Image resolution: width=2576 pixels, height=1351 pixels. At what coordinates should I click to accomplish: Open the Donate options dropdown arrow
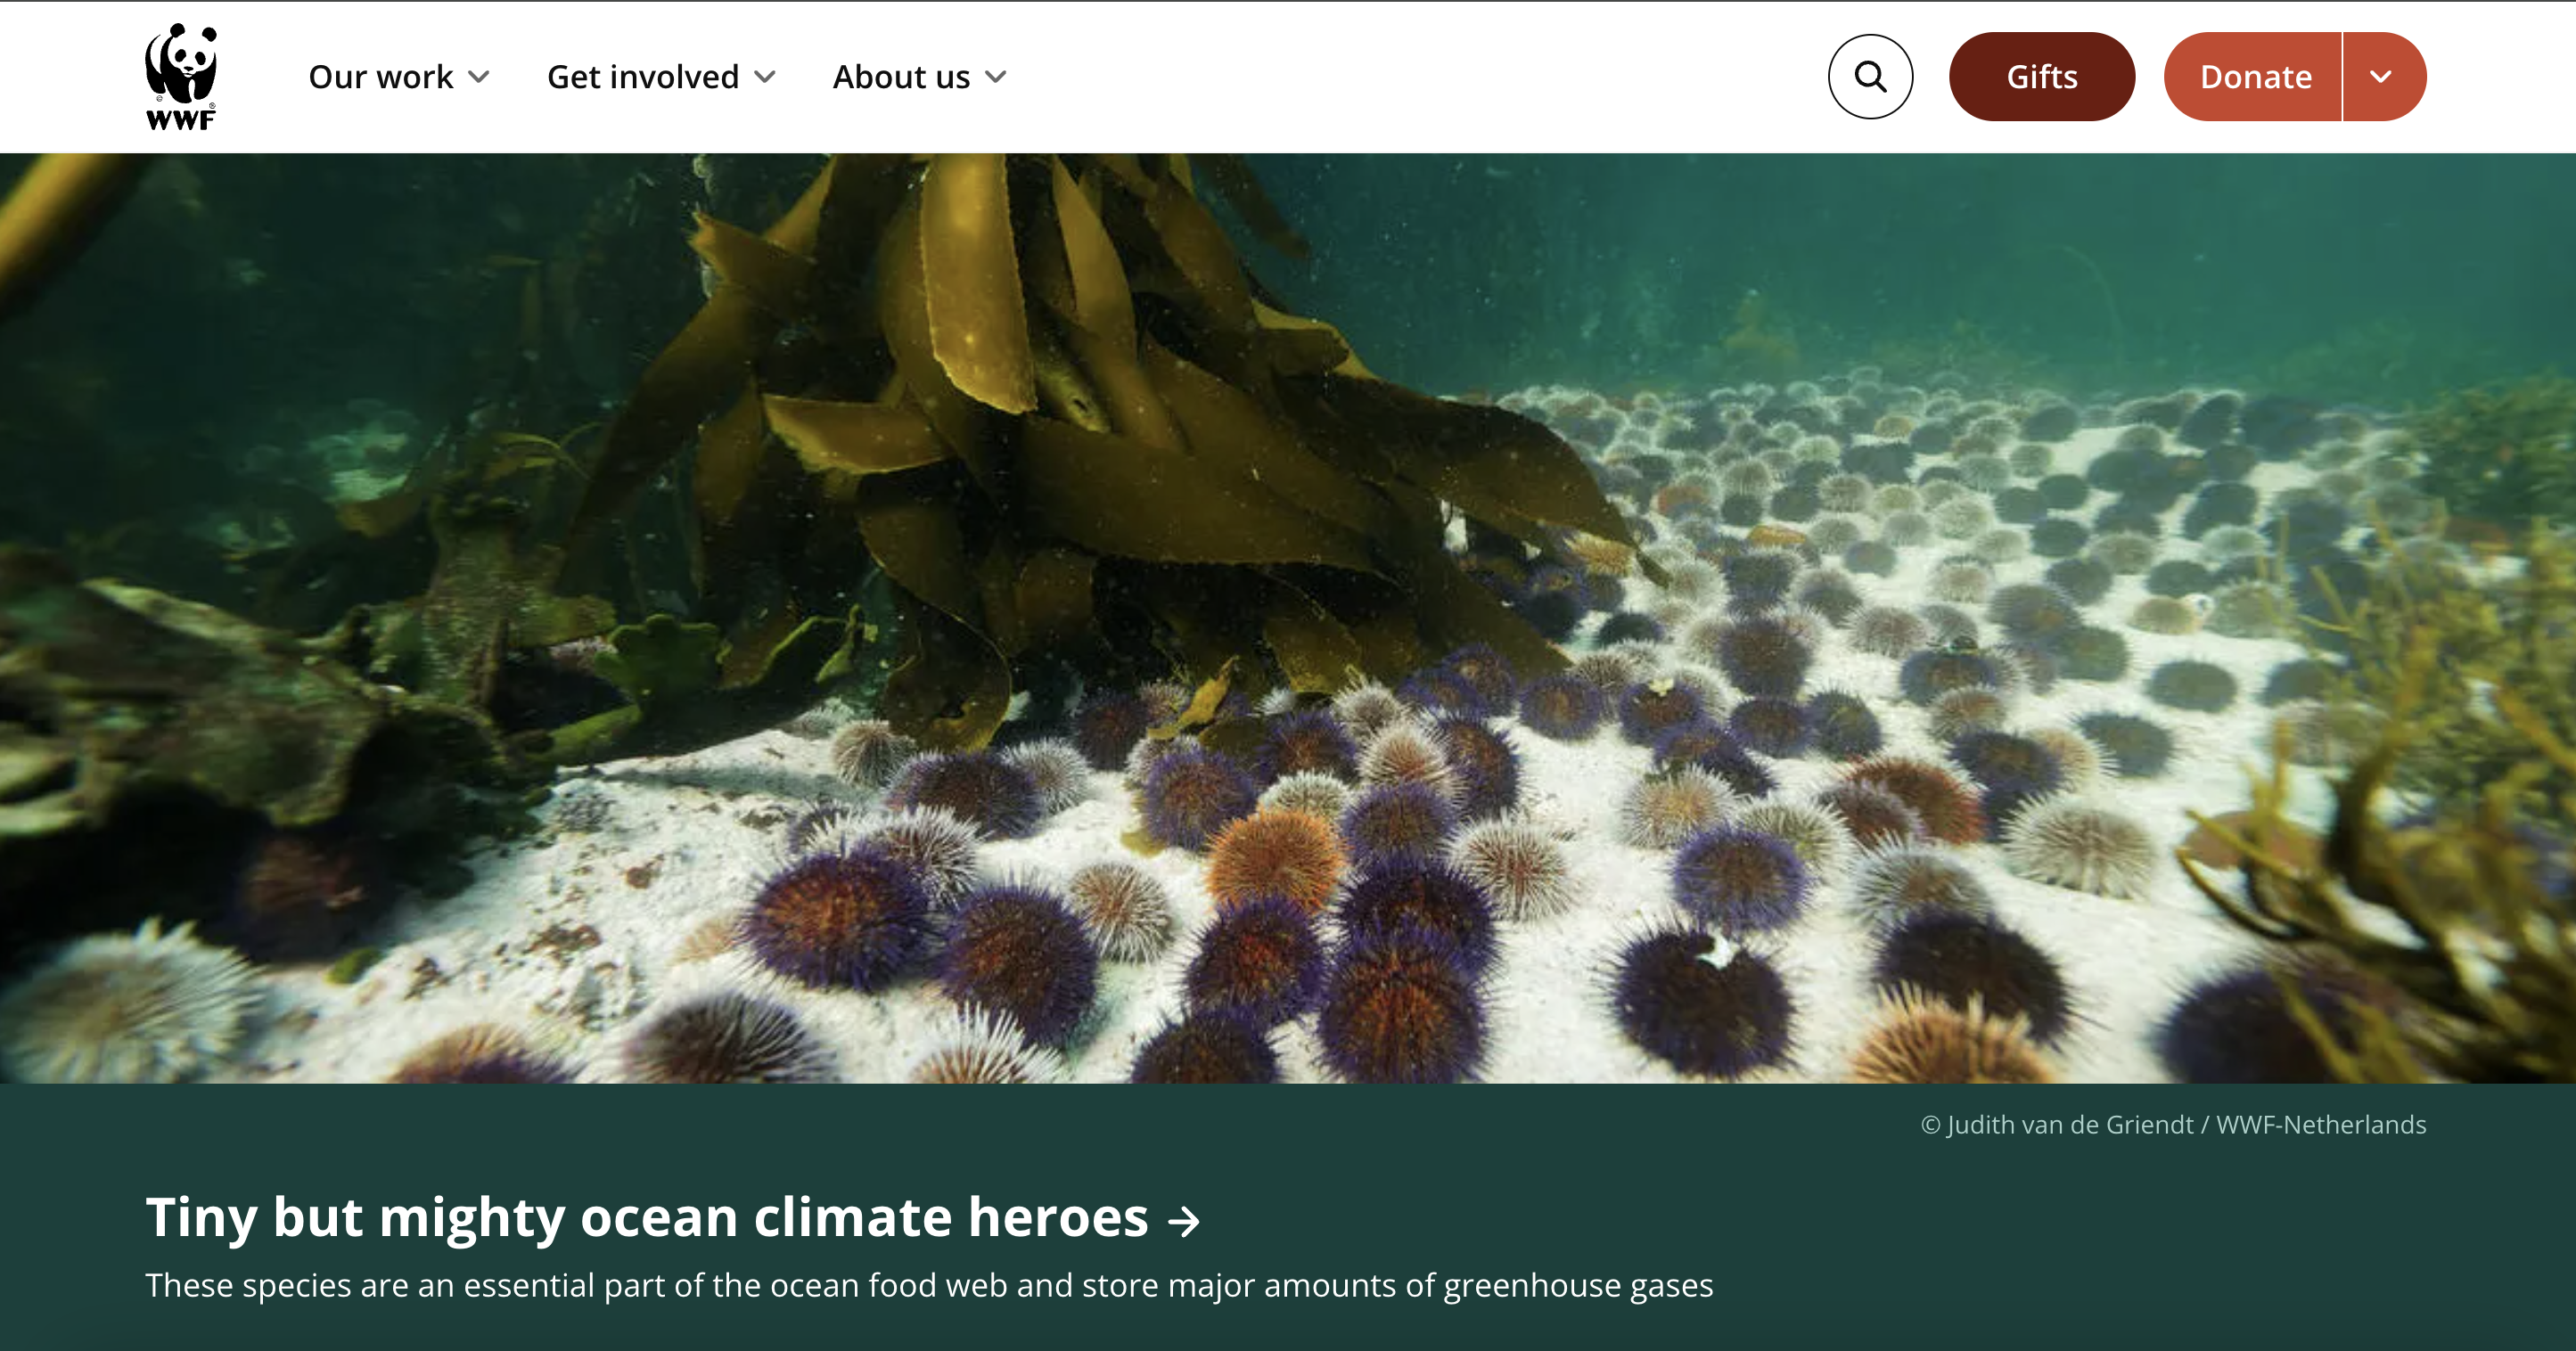pos(2384,77)
